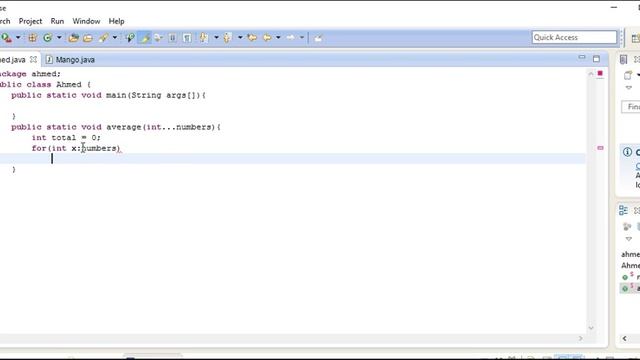Image resolution: width=640 pixels, height=360 pixels.
Task: Click in the Quick Access field
Action: point(574,37)
